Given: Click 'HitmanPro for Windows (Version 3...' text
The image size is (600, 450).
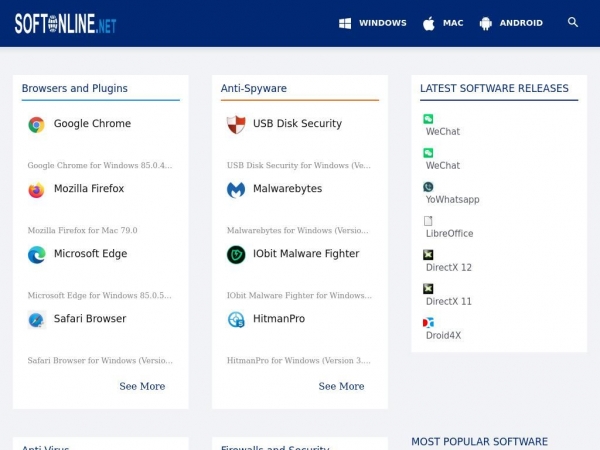Looking at the screenshot, I should (x=299, y=360).
